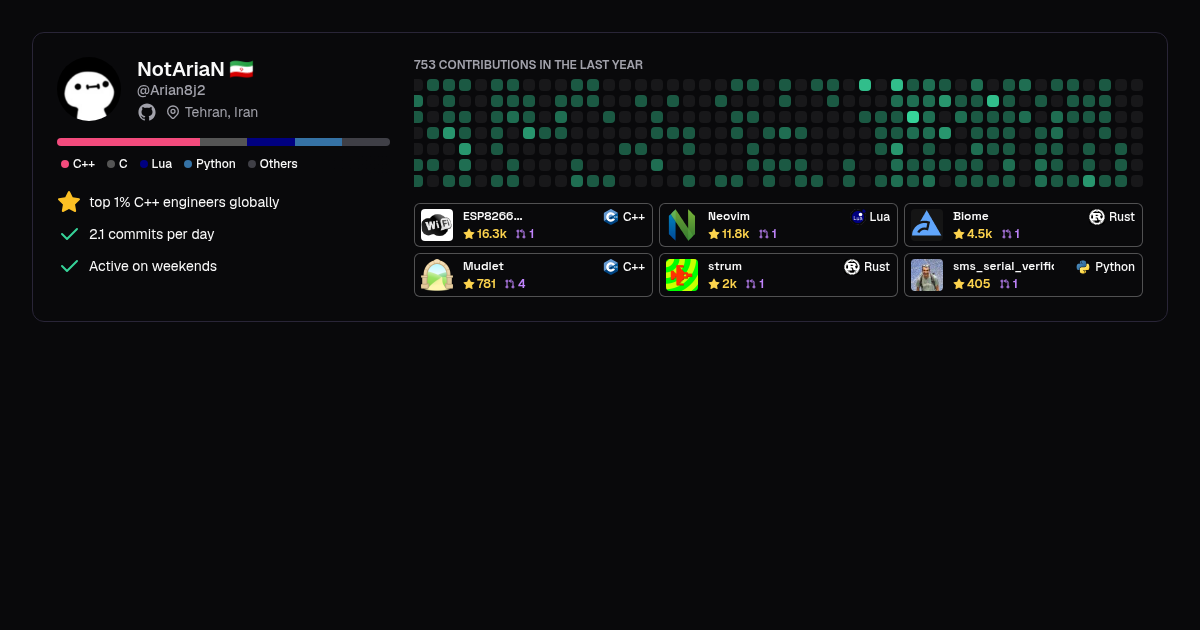
Task: Click the blue dot beside the Python legend
Action: (x=188, y=164)
